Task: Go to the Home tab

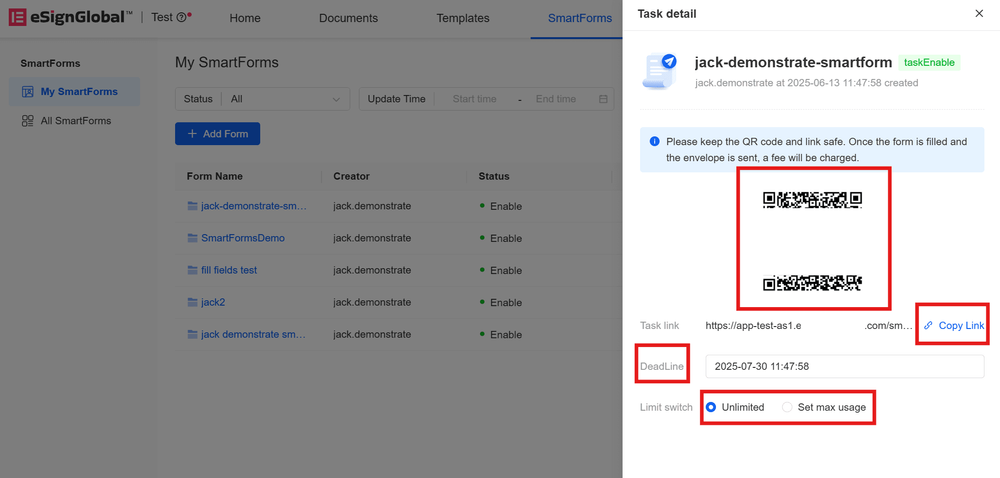Action: click(x=245, y=18)
